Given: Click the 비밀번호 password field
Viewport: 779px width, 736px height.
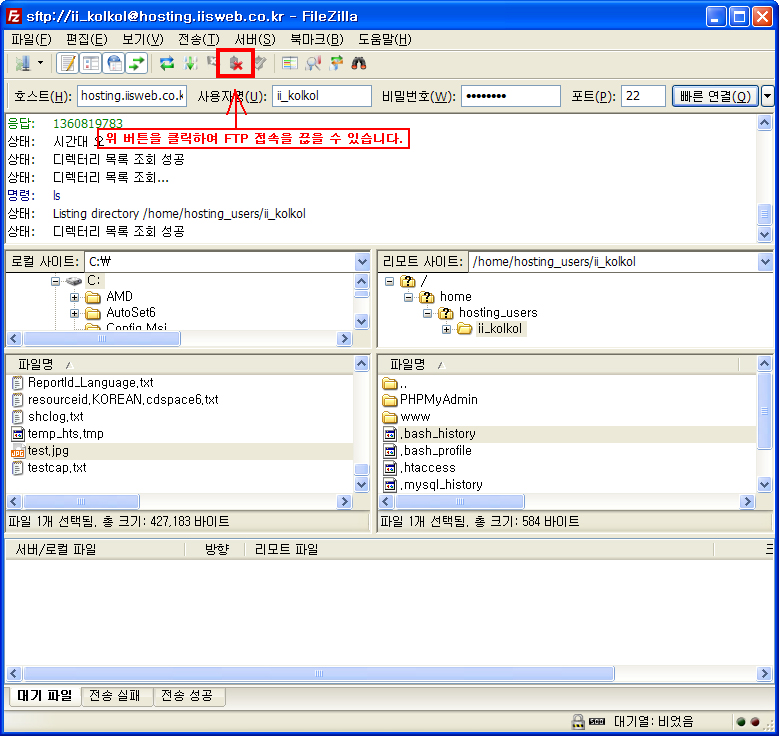Looking at the screenshot, I should (x=511, y=96).
